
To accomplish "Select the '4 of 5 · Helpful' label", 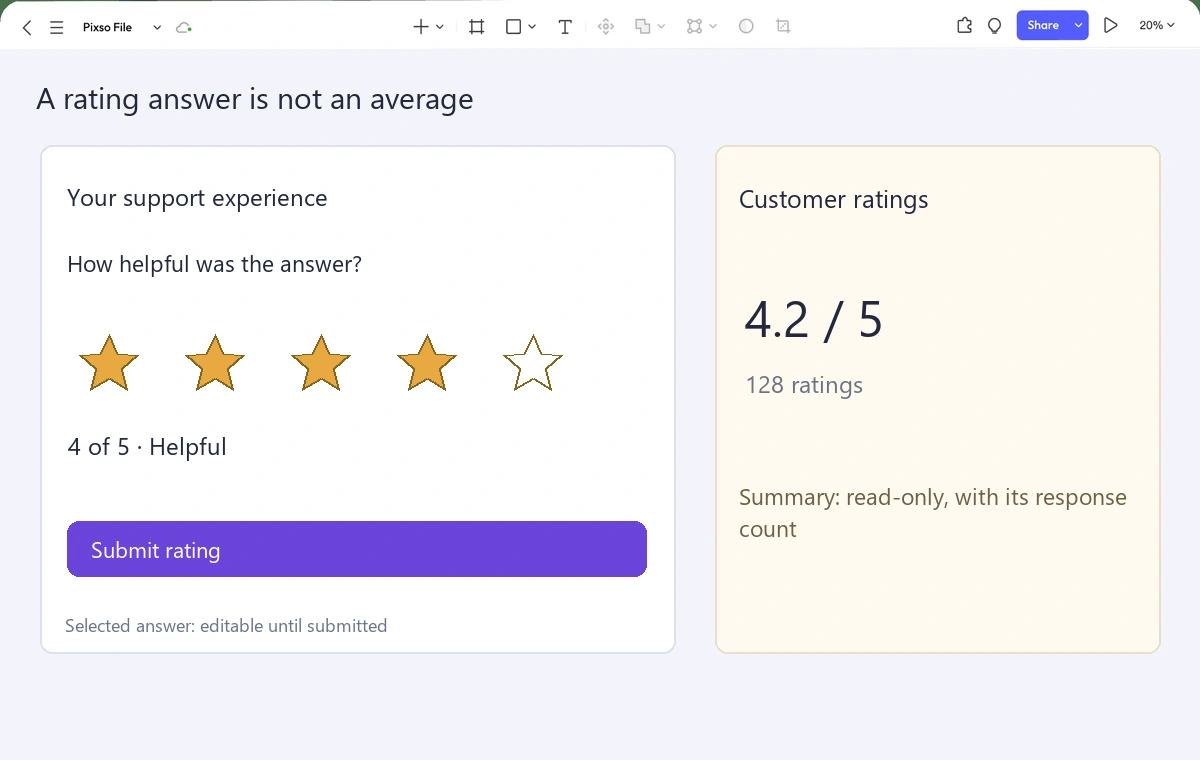I will [x=147, y=447].
